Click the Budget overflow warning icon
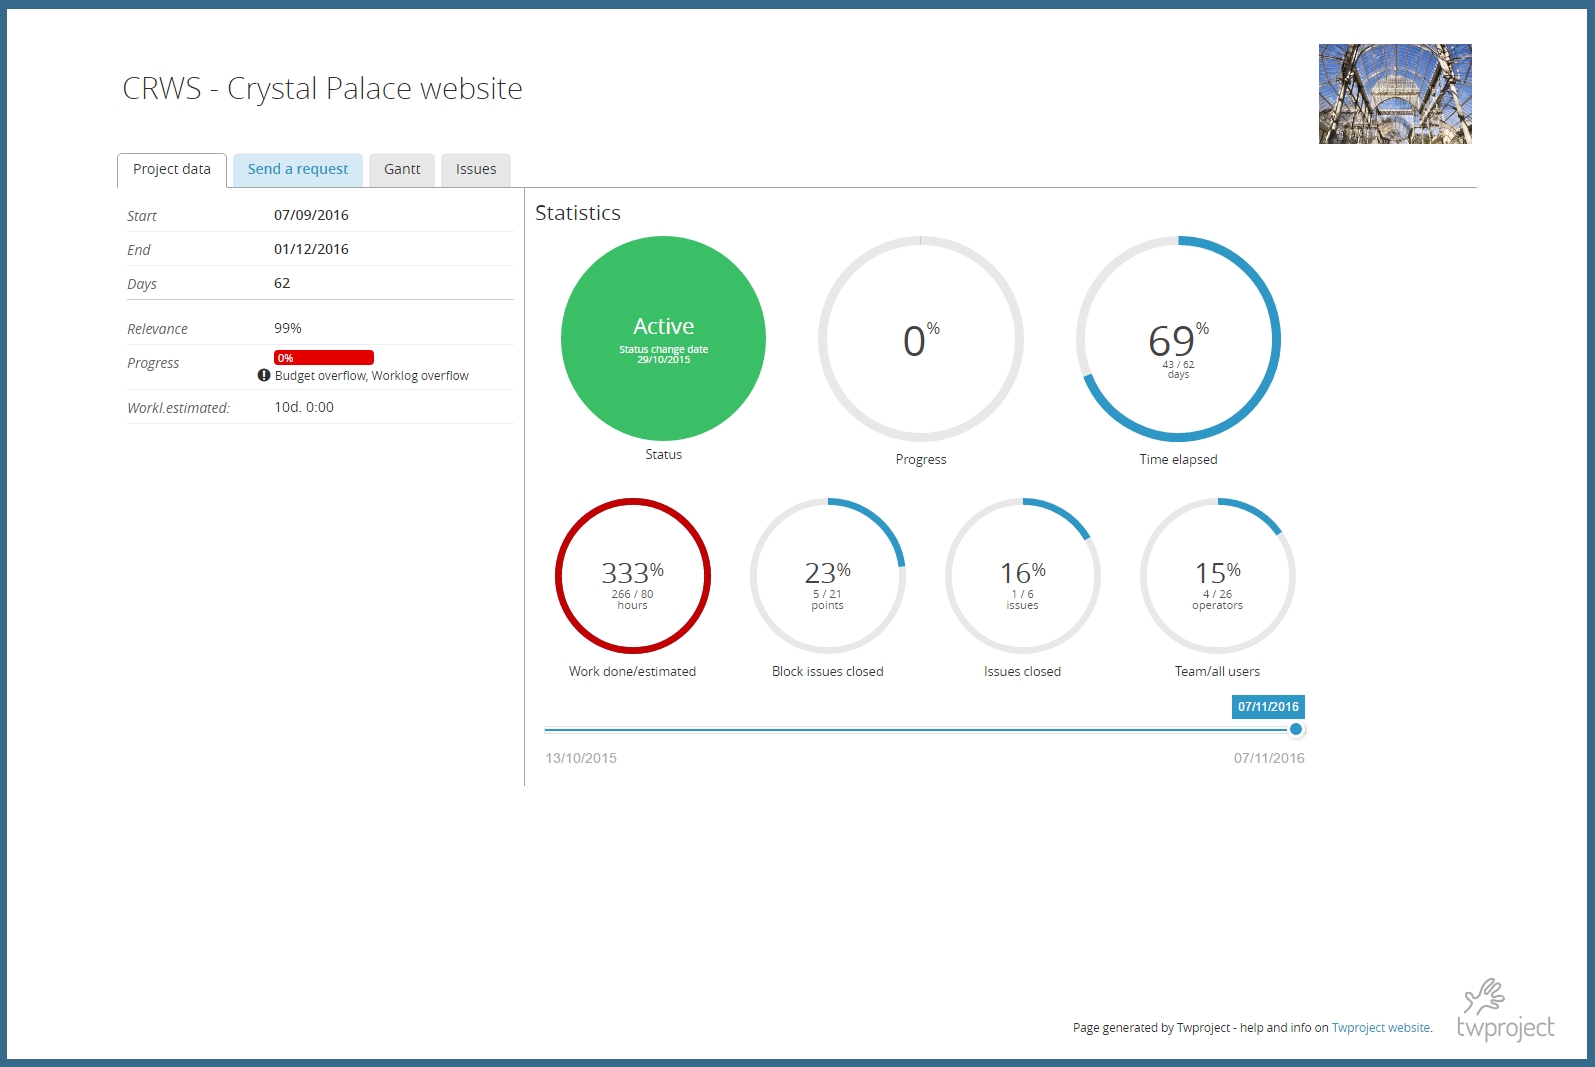 [x=264, y=375]
